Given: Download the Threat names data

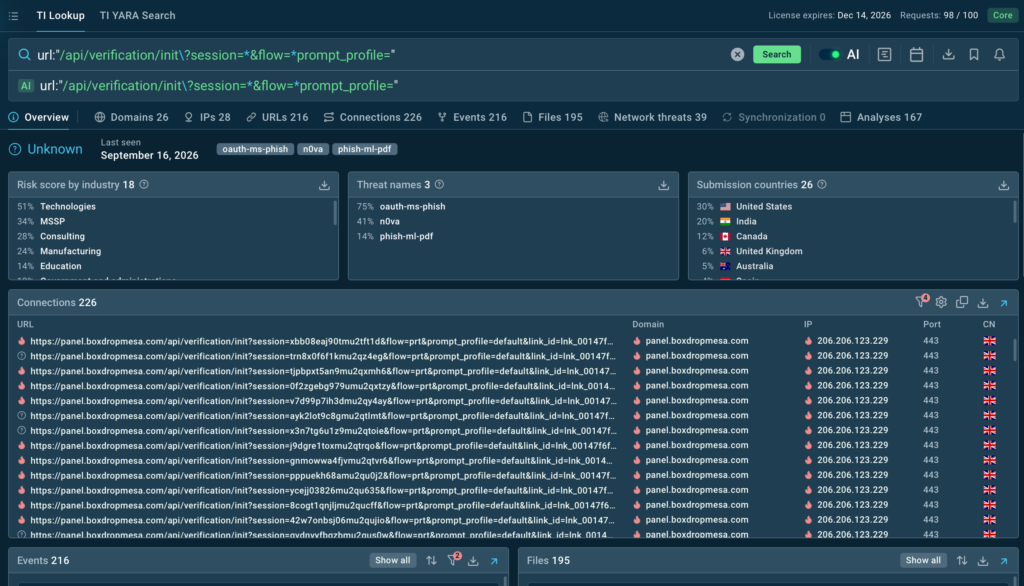Looking at the screenshot, I should pos(664,186).
